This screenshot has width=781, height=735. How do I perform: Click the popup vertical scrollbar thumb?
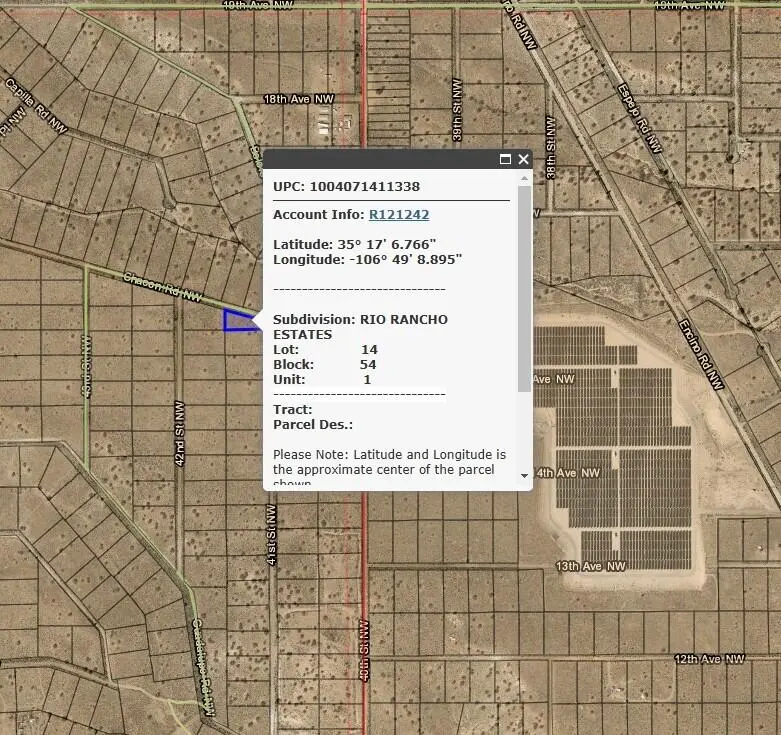pyautogui.click(x=524, y=290)
